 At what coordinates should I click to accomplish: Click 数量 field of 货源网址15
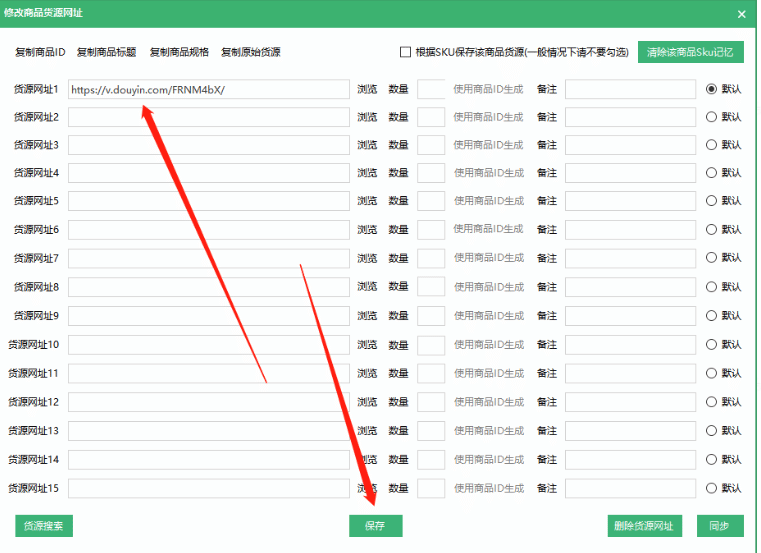click(431, 488)
